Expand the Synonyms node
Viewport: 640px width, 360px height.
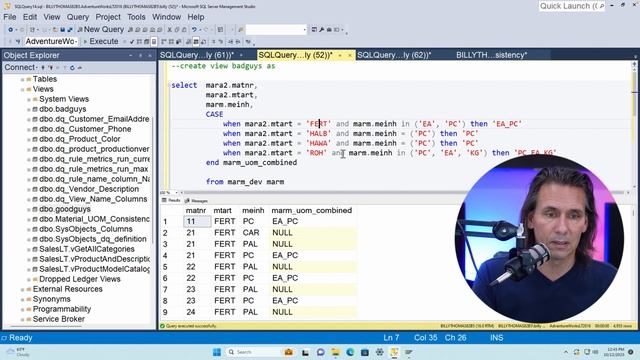tap(22, 299)
